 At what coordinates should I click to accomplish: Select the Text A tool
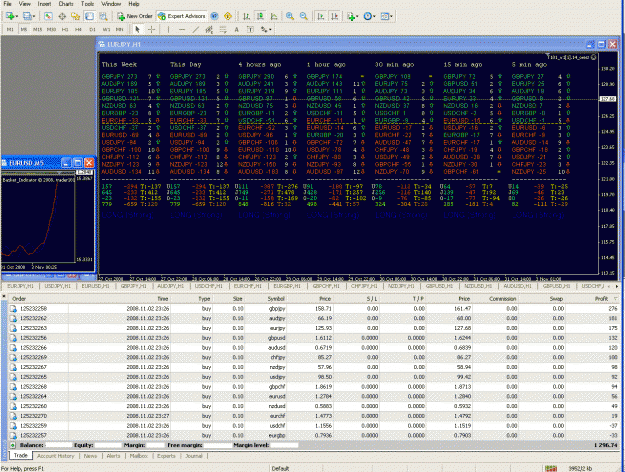click(236, 29)
